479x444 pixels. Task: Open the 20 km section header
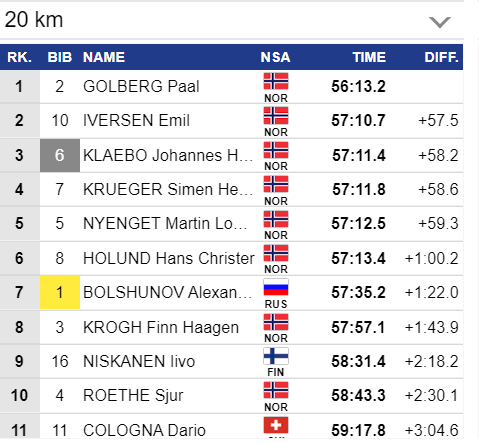pyautogui.click(x=232, y=20)
